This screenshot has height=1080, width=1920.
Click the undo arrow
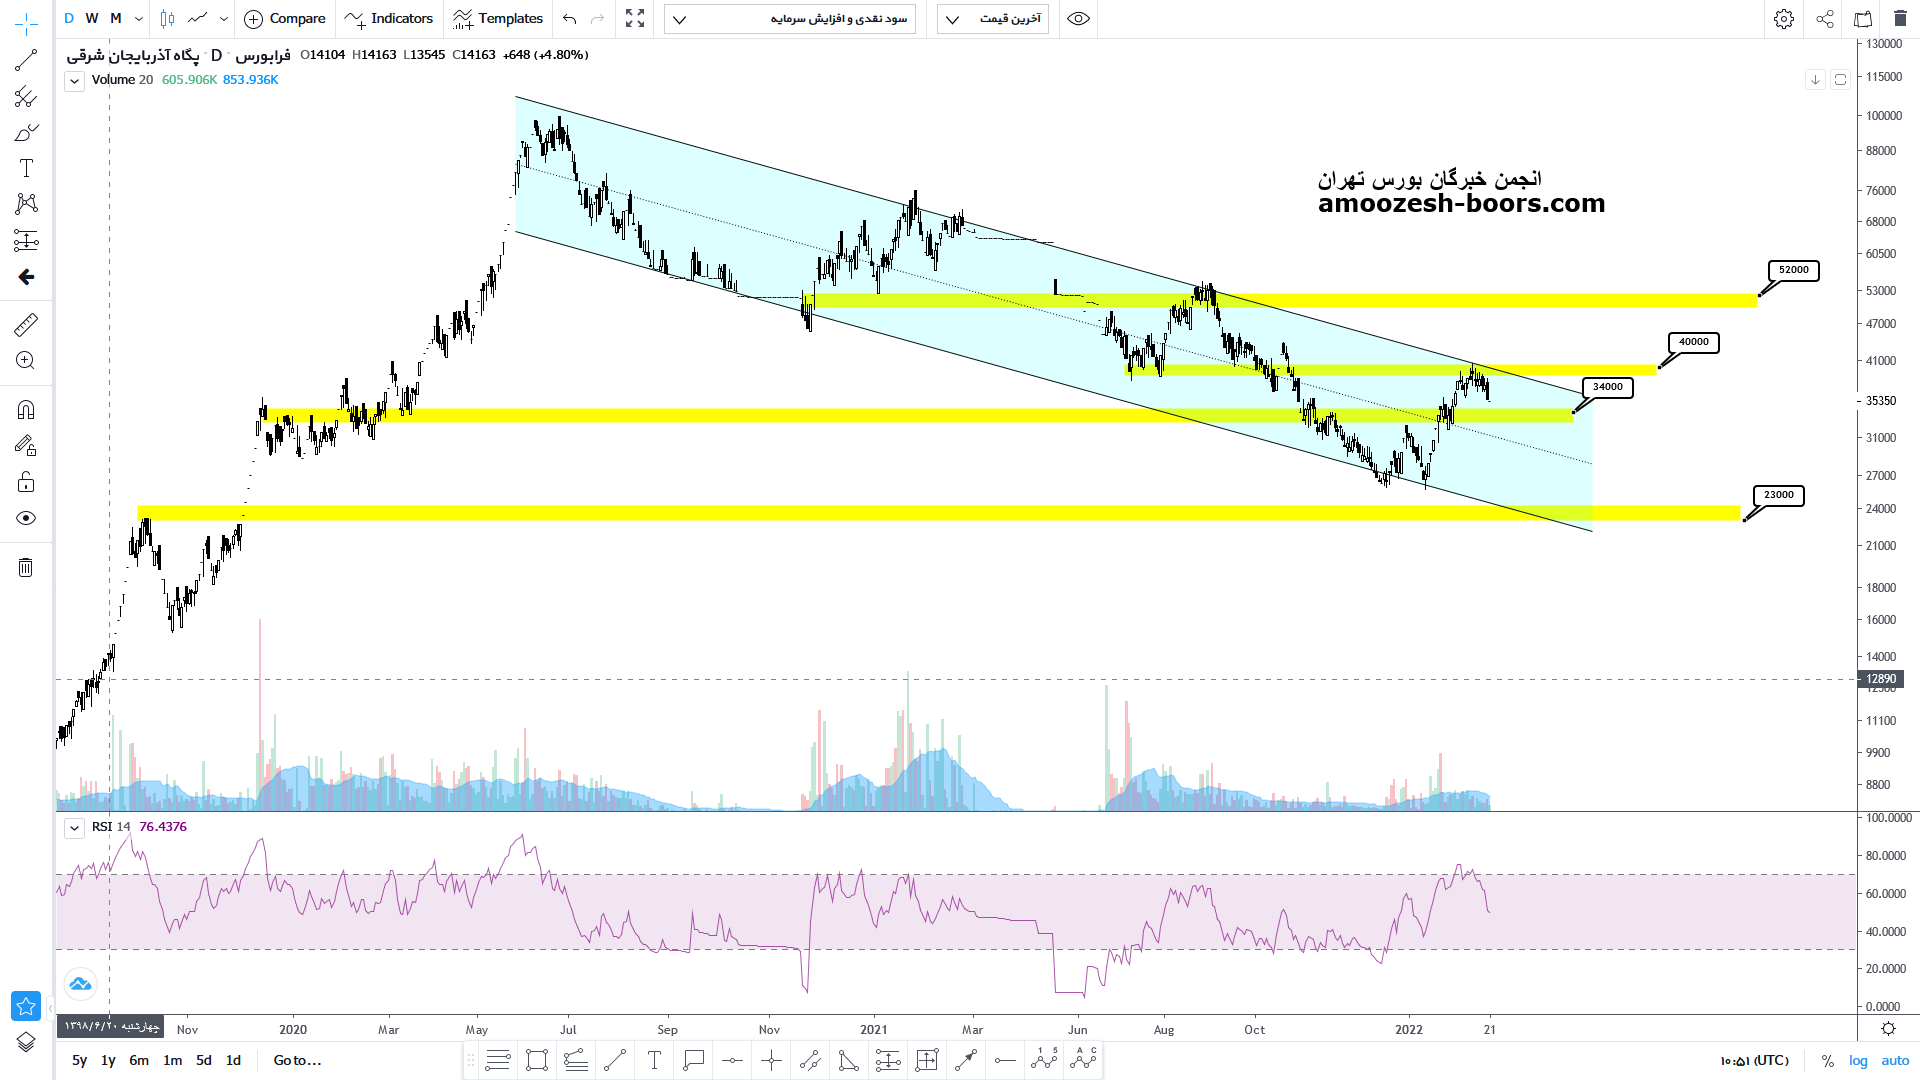click(x=570, y=19)
